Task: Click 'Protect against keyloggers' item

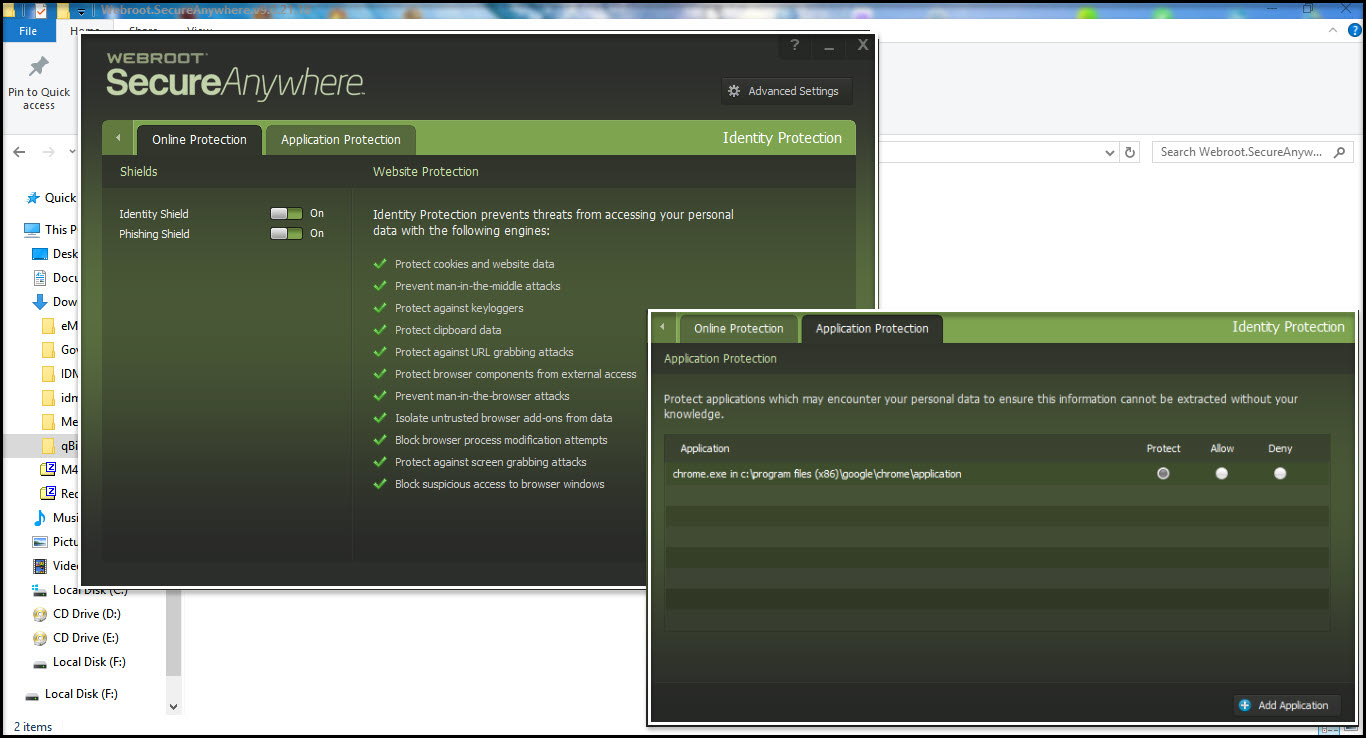Action: (x=459, y=308)
